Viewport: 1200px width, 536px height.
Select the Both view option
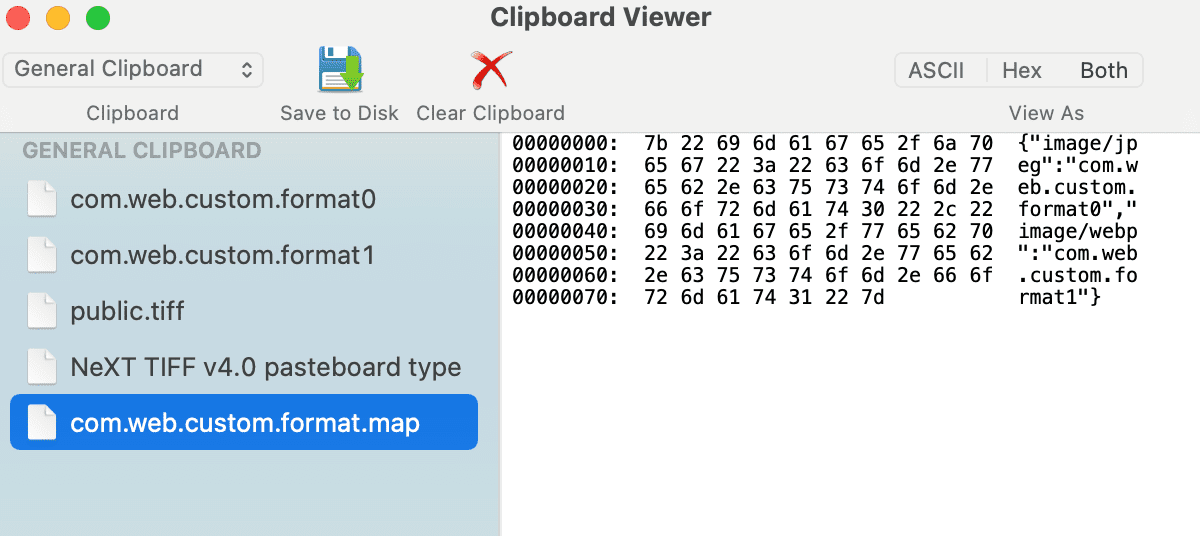(1103, 71)
